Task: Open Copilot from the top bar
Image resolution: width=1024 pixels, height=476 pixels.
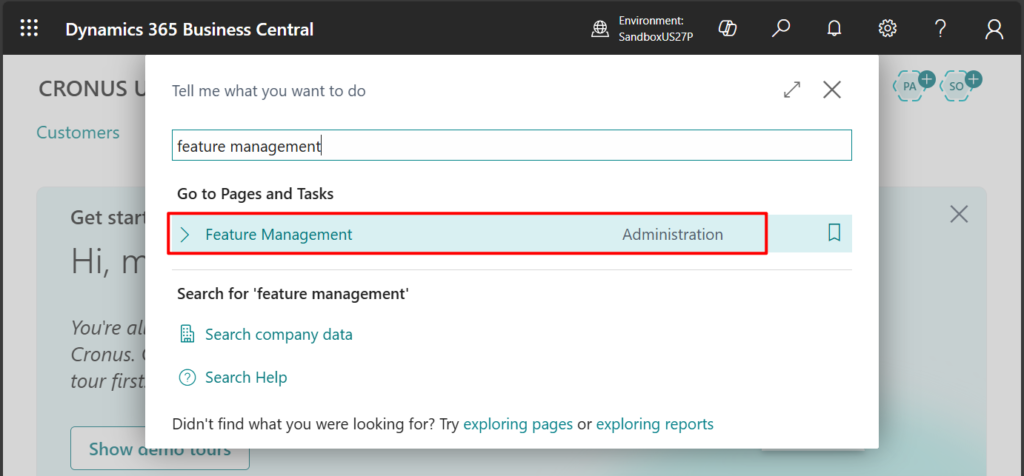Action: (x=728, y=29)
